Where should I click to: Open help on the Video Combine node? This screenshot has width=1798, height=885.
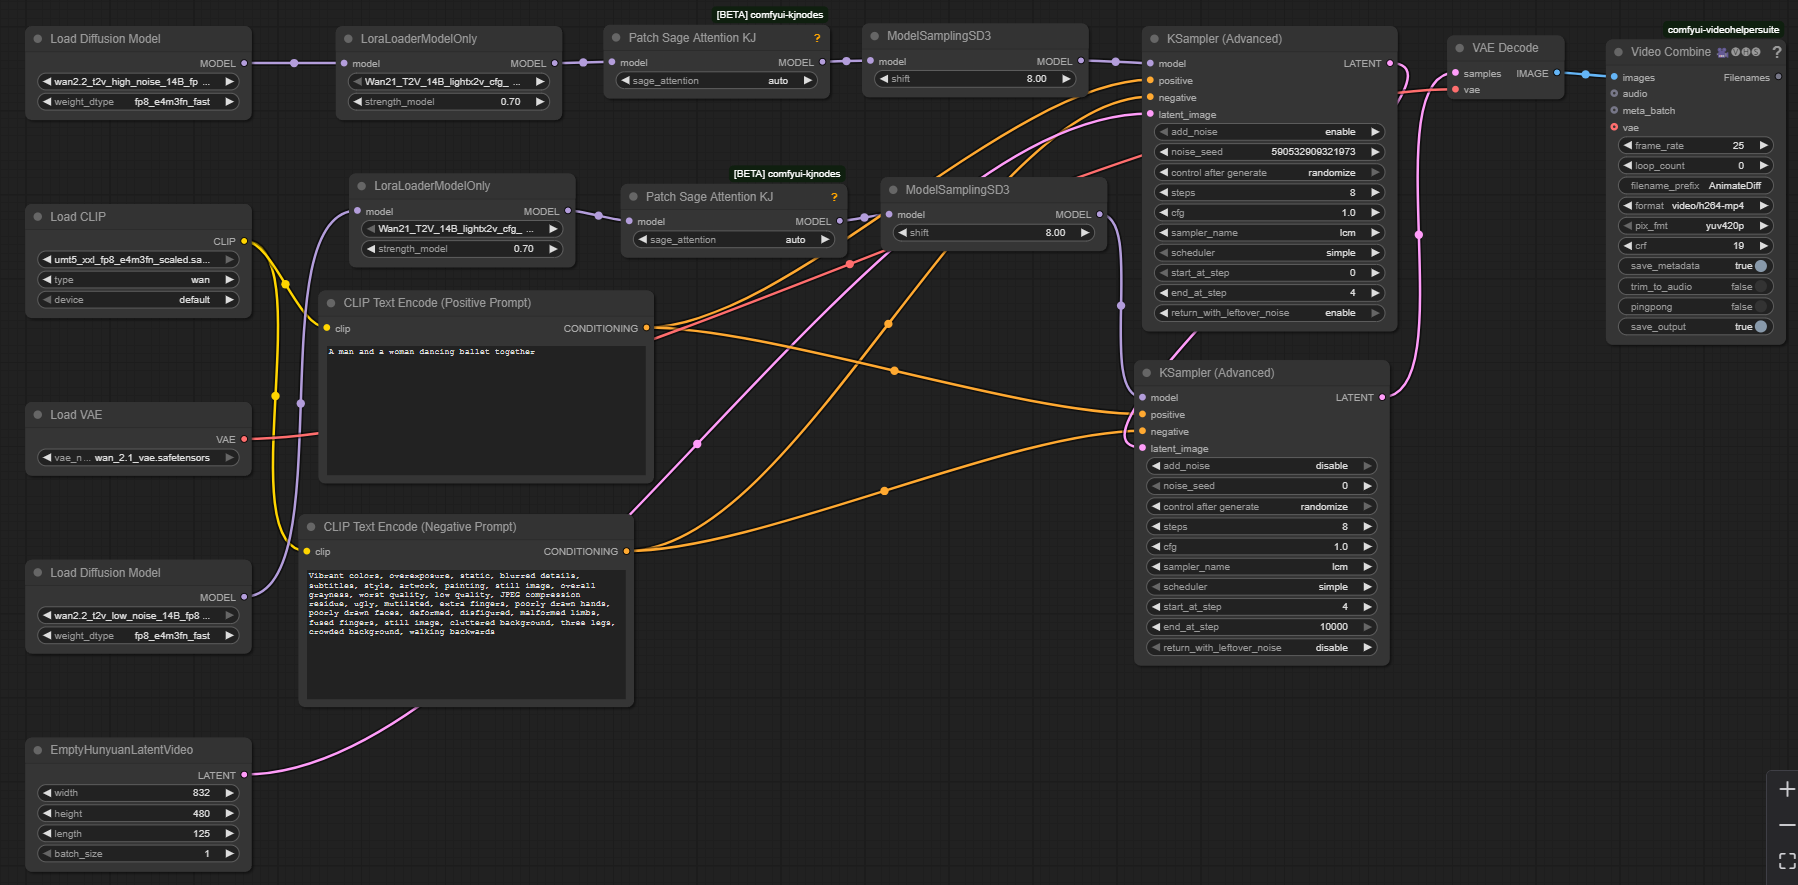tap(1776, 52)
